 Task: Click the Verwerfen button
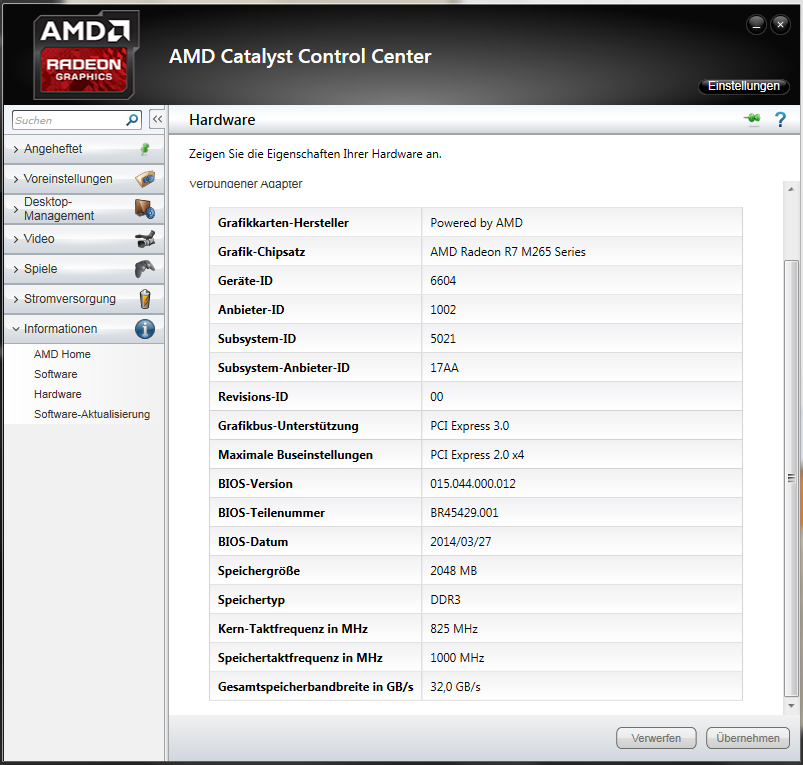pyautogui.click(x=656, y=738)
